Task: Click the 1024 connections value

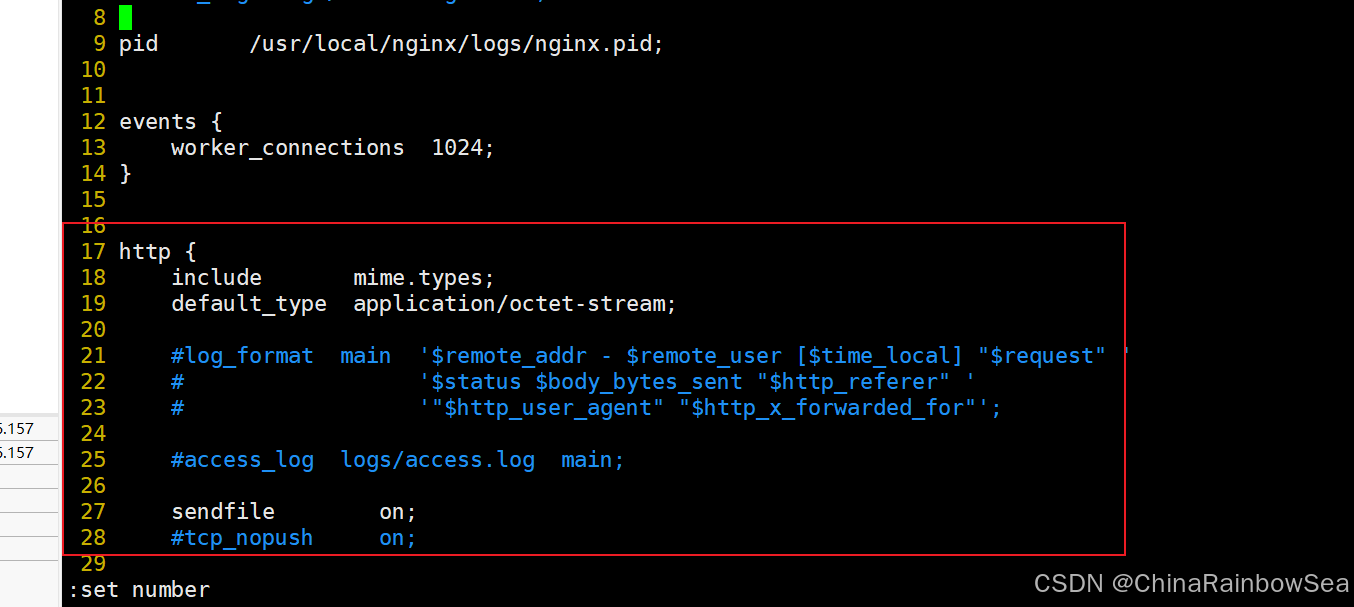Action: pyautogui.click(x=463, y=148)
